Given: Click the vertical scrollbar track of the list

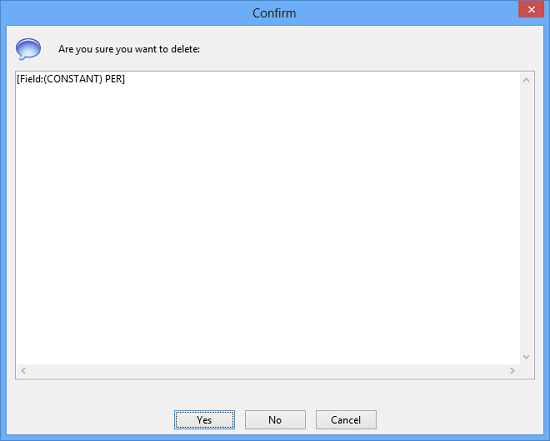Looking at the screenshot, I should click(526, 218).
